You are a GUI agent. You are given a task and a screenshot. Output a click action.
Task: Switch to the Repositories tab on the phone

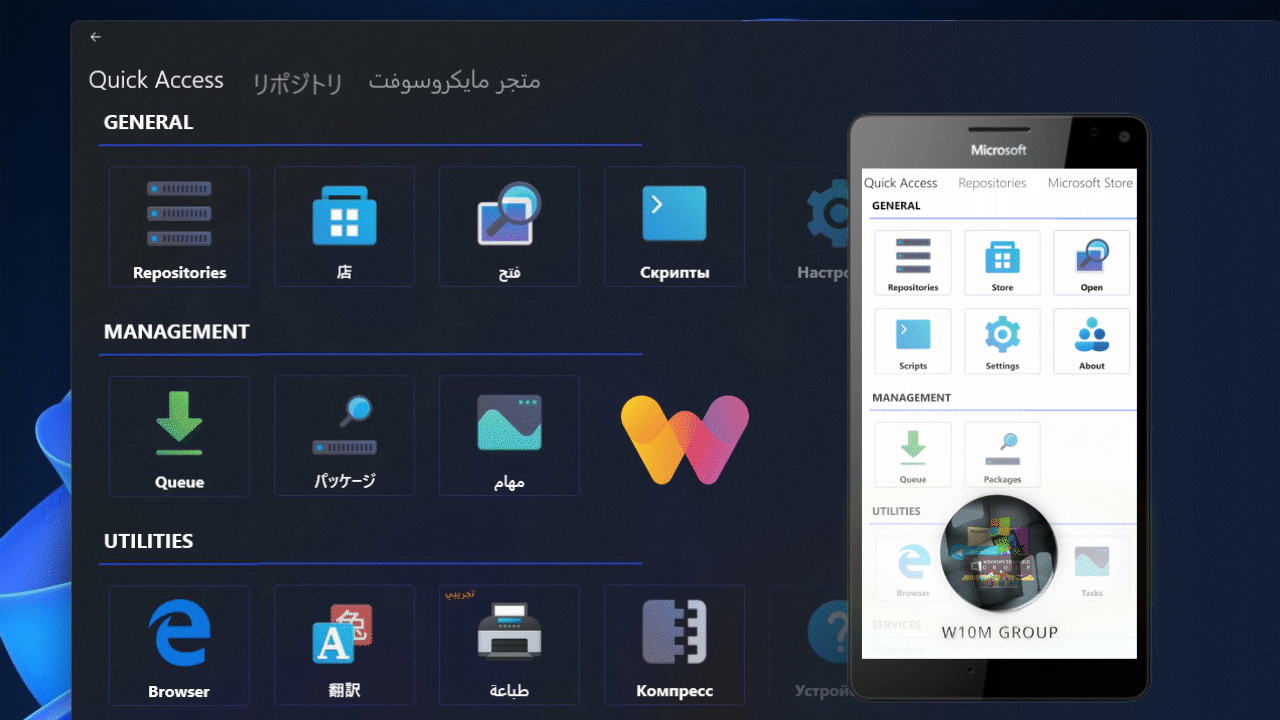[992, 183]
